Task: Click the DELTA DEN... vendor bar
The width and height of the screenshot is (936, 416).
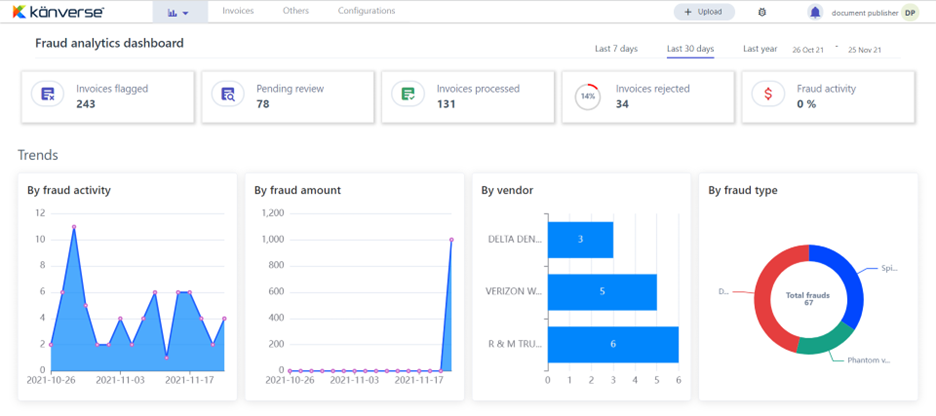Action: point(580,240)
